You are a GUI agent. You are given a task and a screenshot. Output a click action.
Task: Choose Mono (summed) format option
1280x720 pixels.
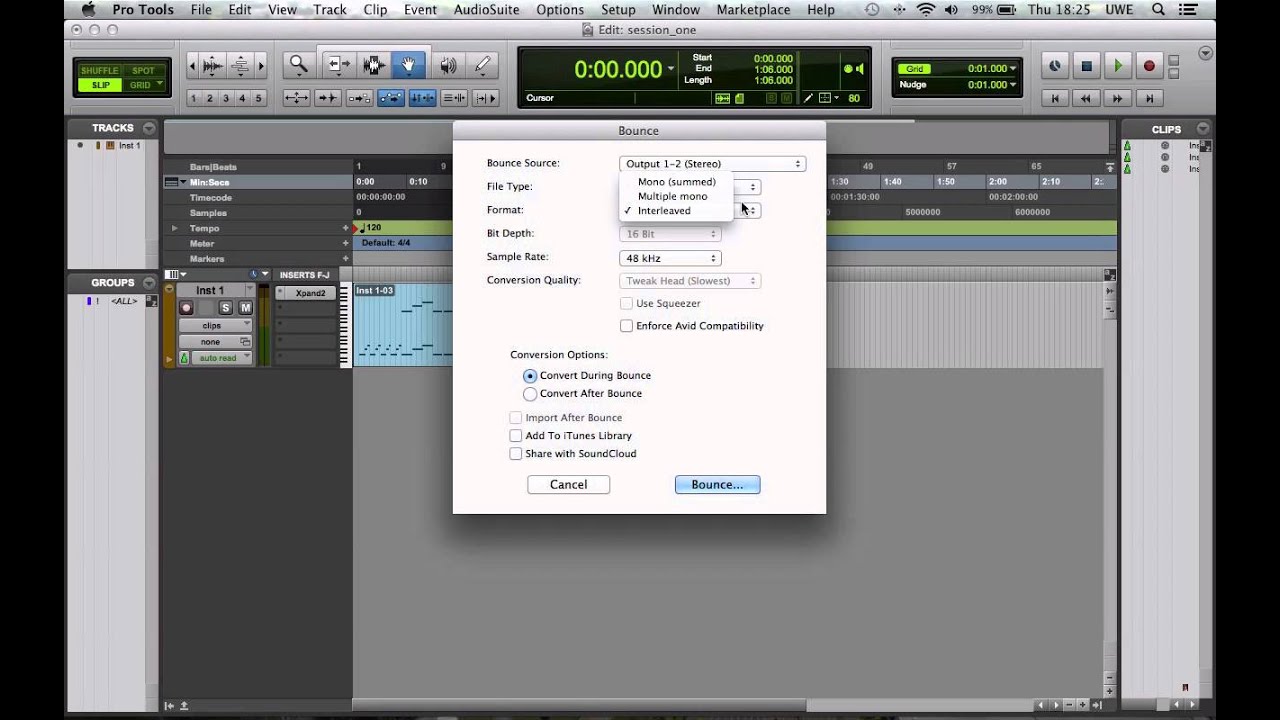click(x=676, y=182)
